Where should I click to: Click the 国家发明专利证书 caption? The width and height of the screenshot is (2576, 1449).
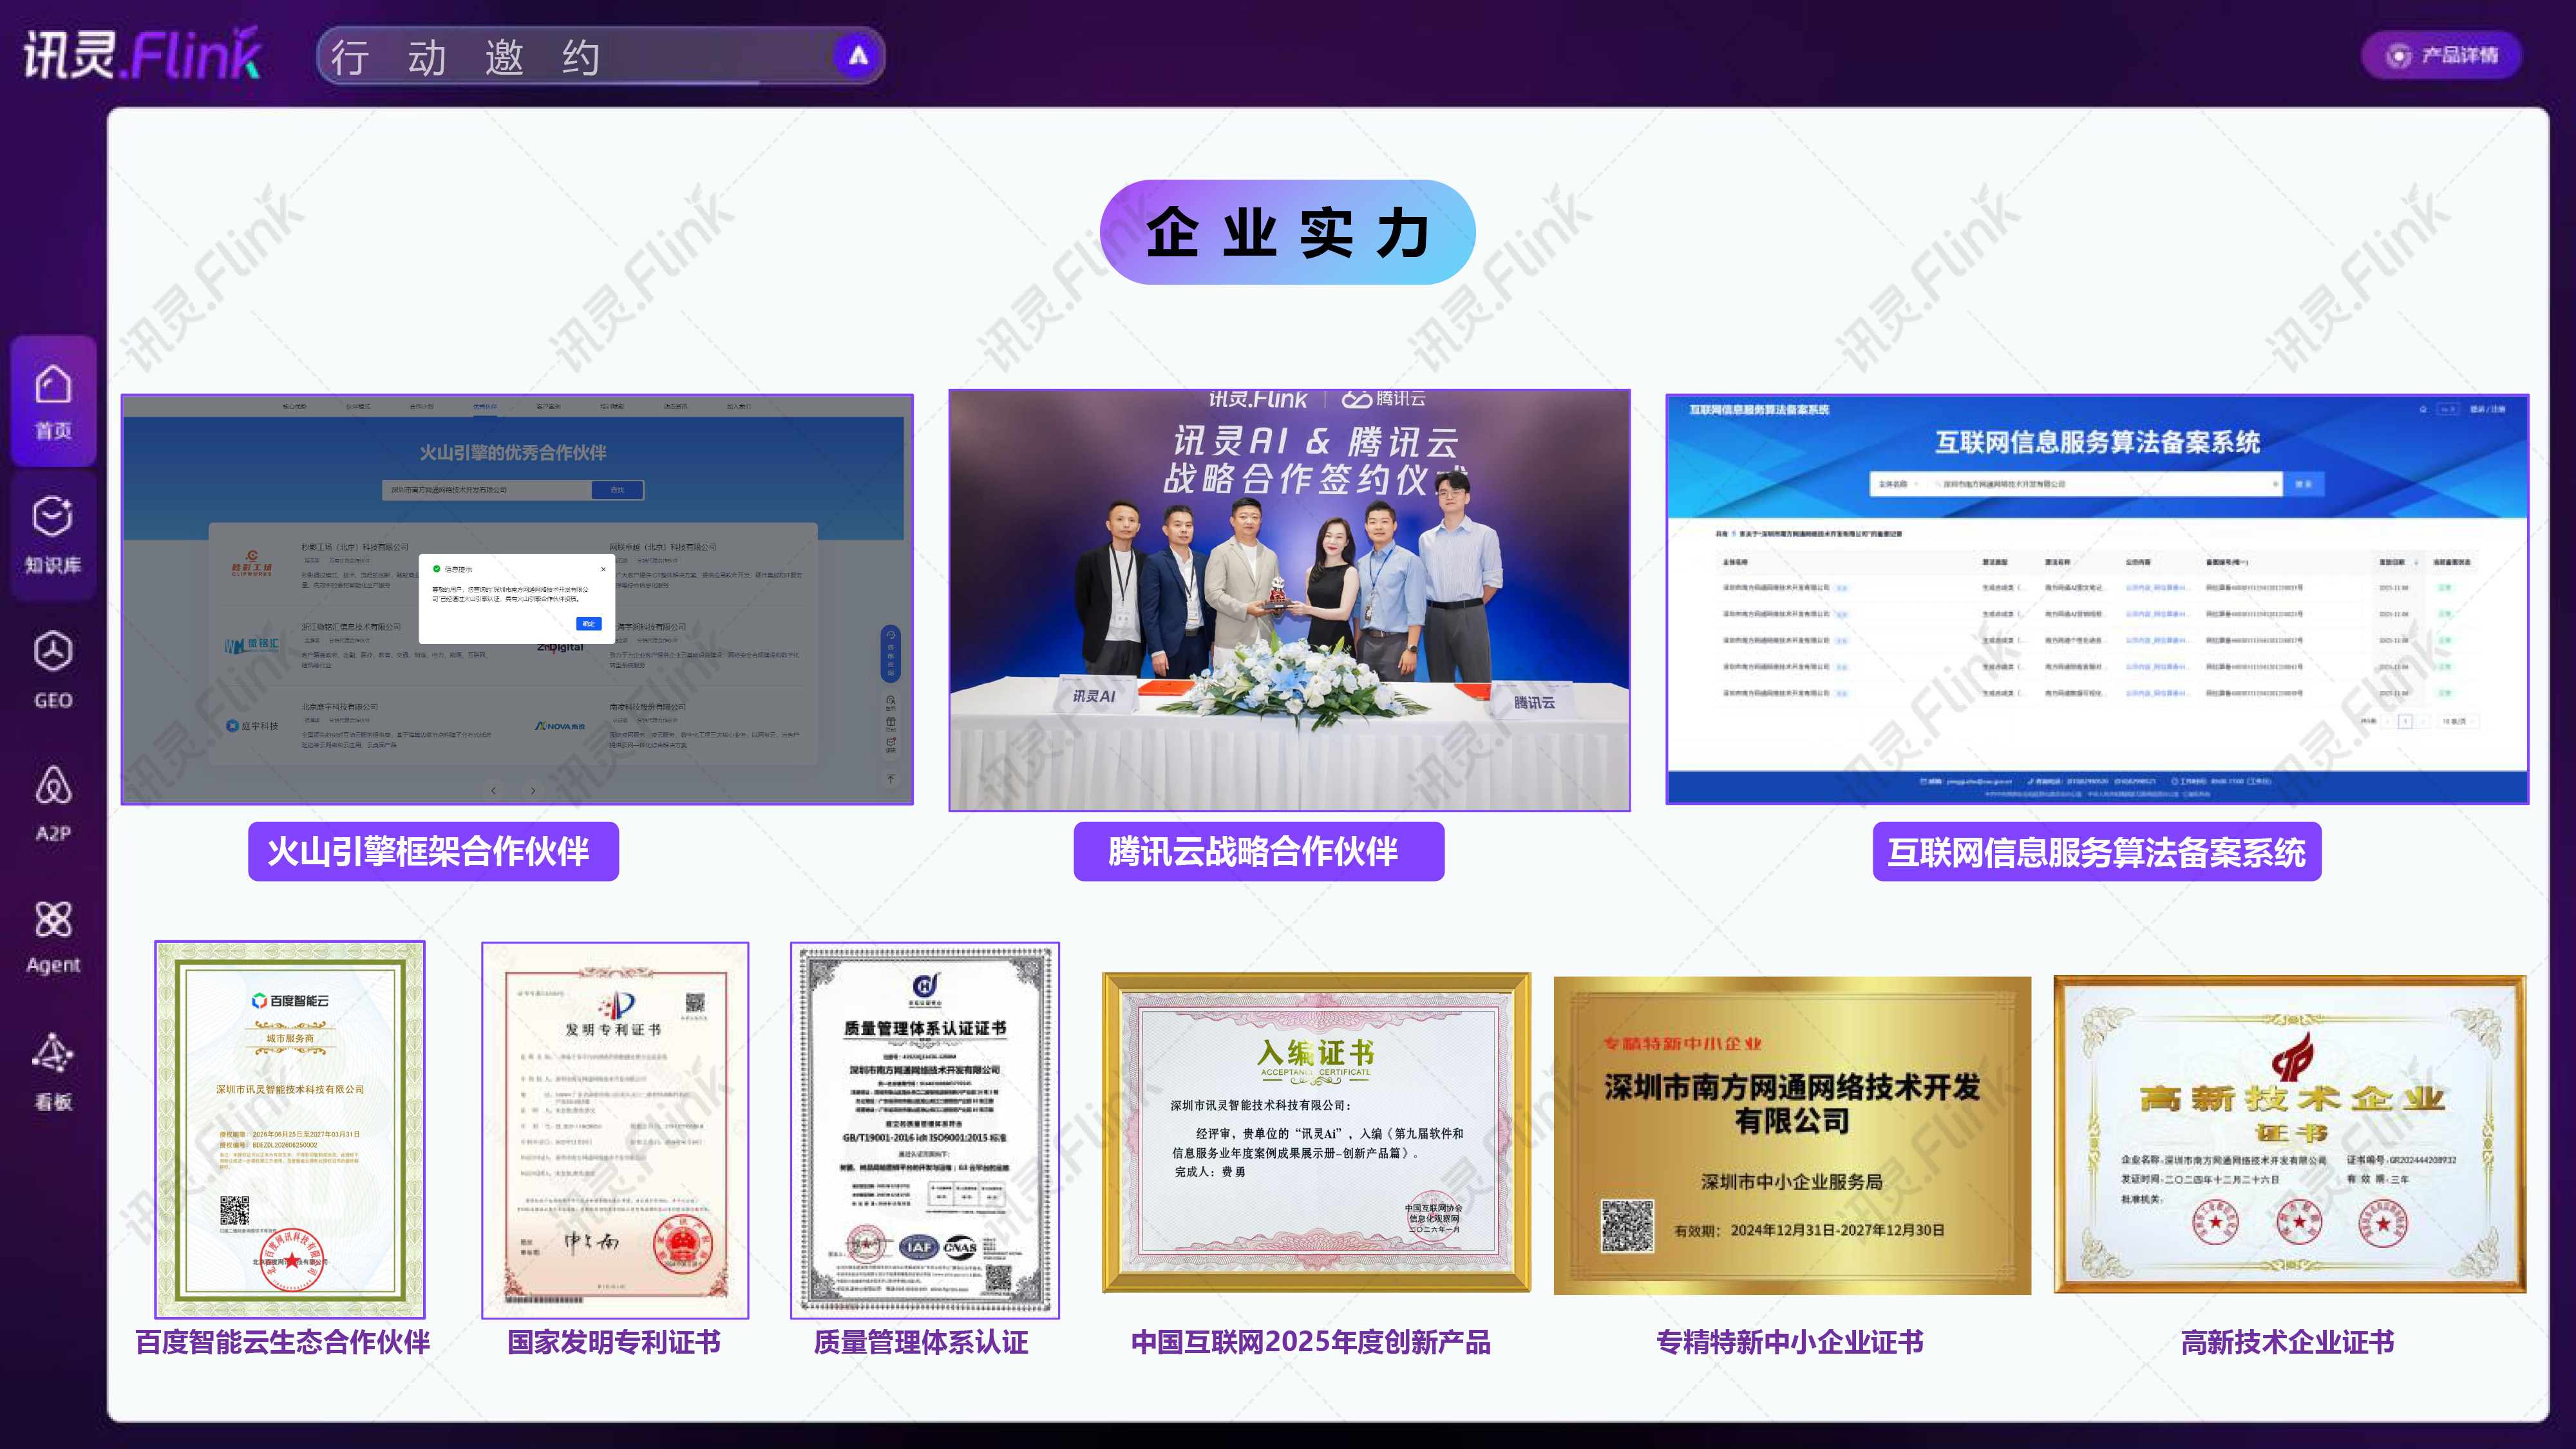[614, 1342]
